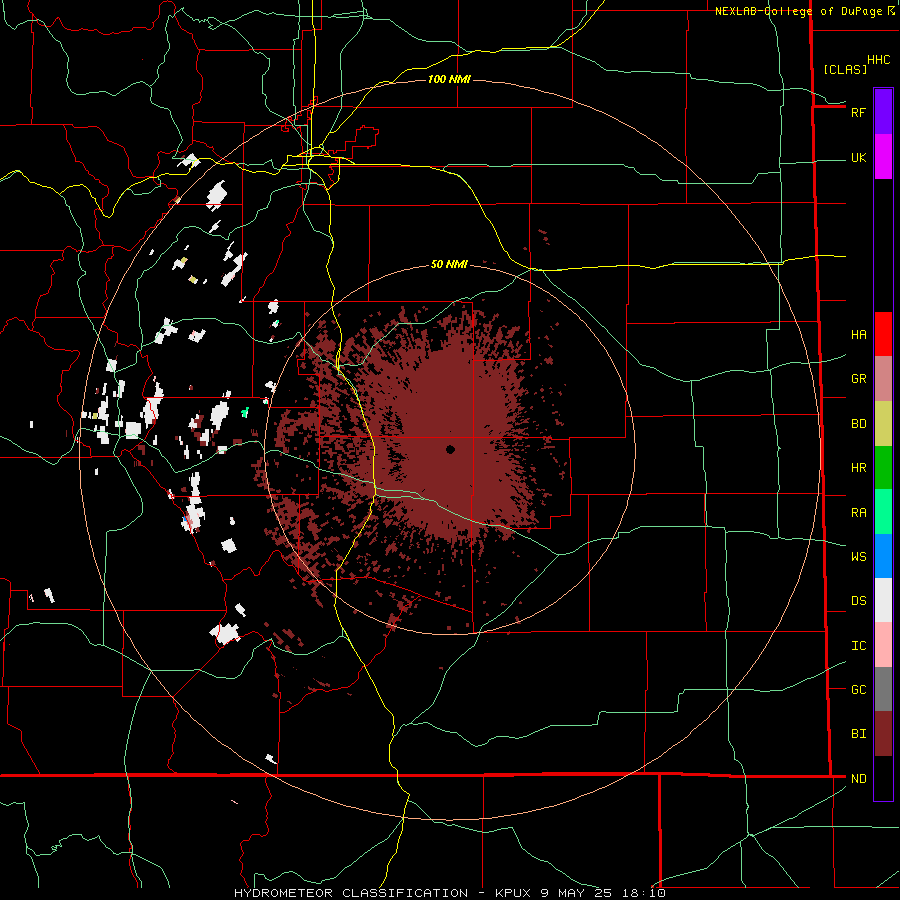Viewport: 900px width, 900px height.
Task: Click the DS white legend color swatch
Action: pos(883,600)
